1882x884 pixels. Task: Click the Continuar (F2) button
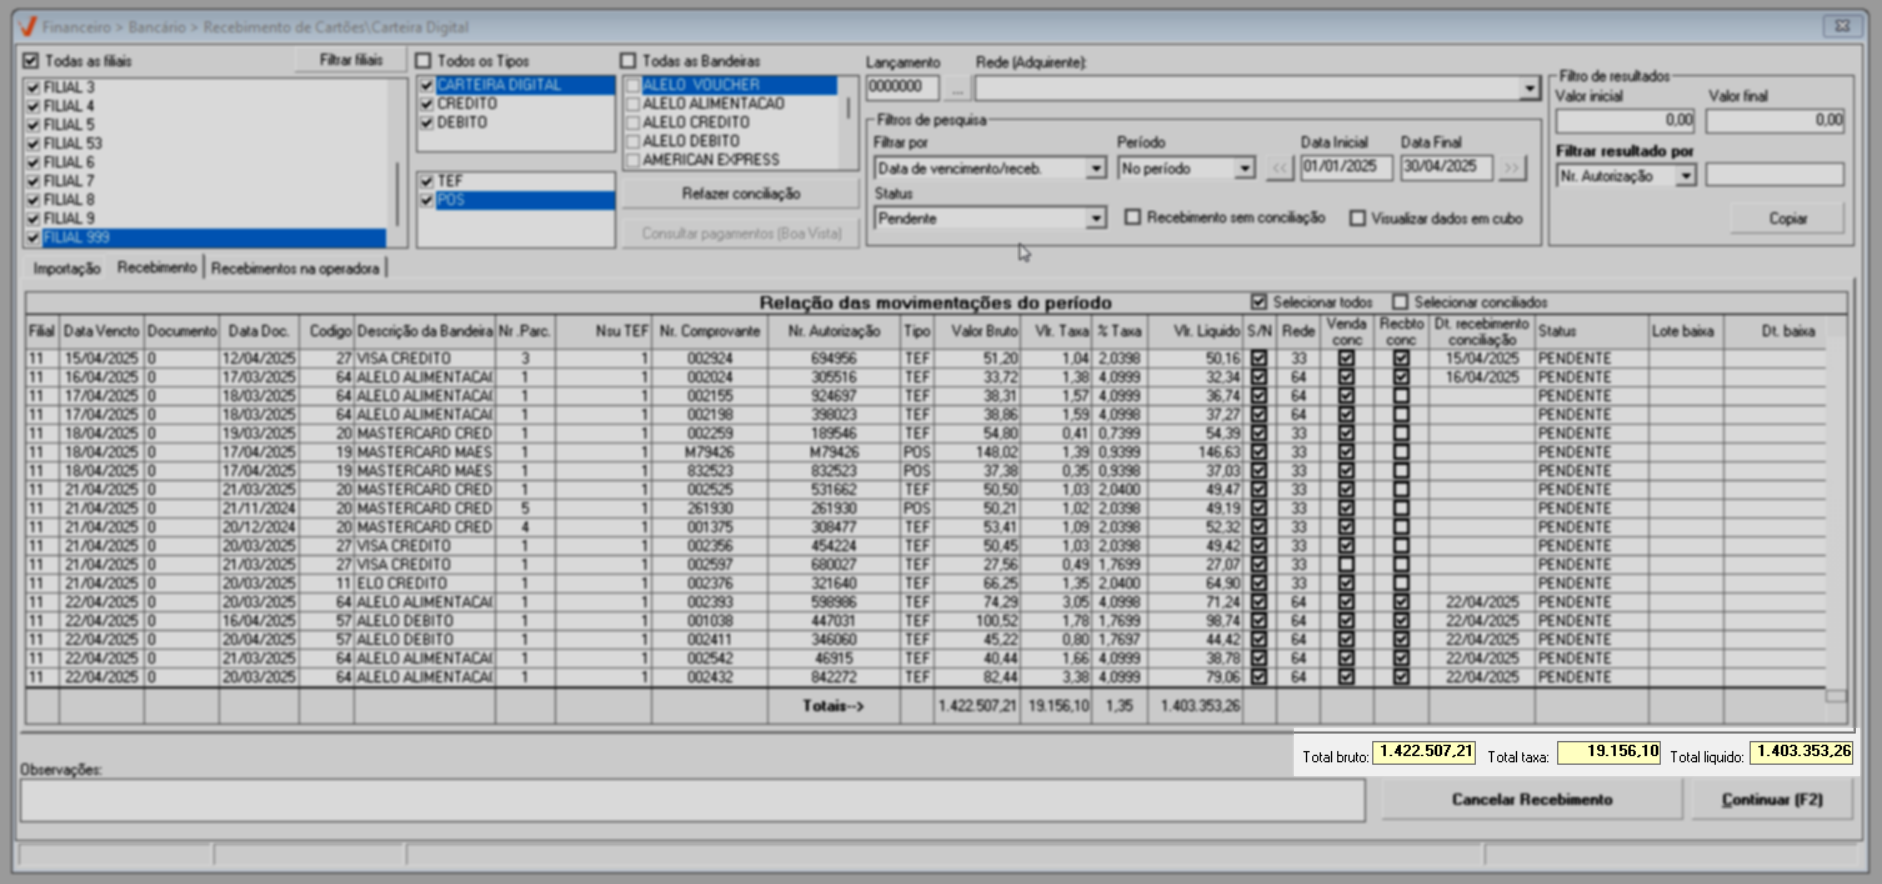click(1772, 800)
